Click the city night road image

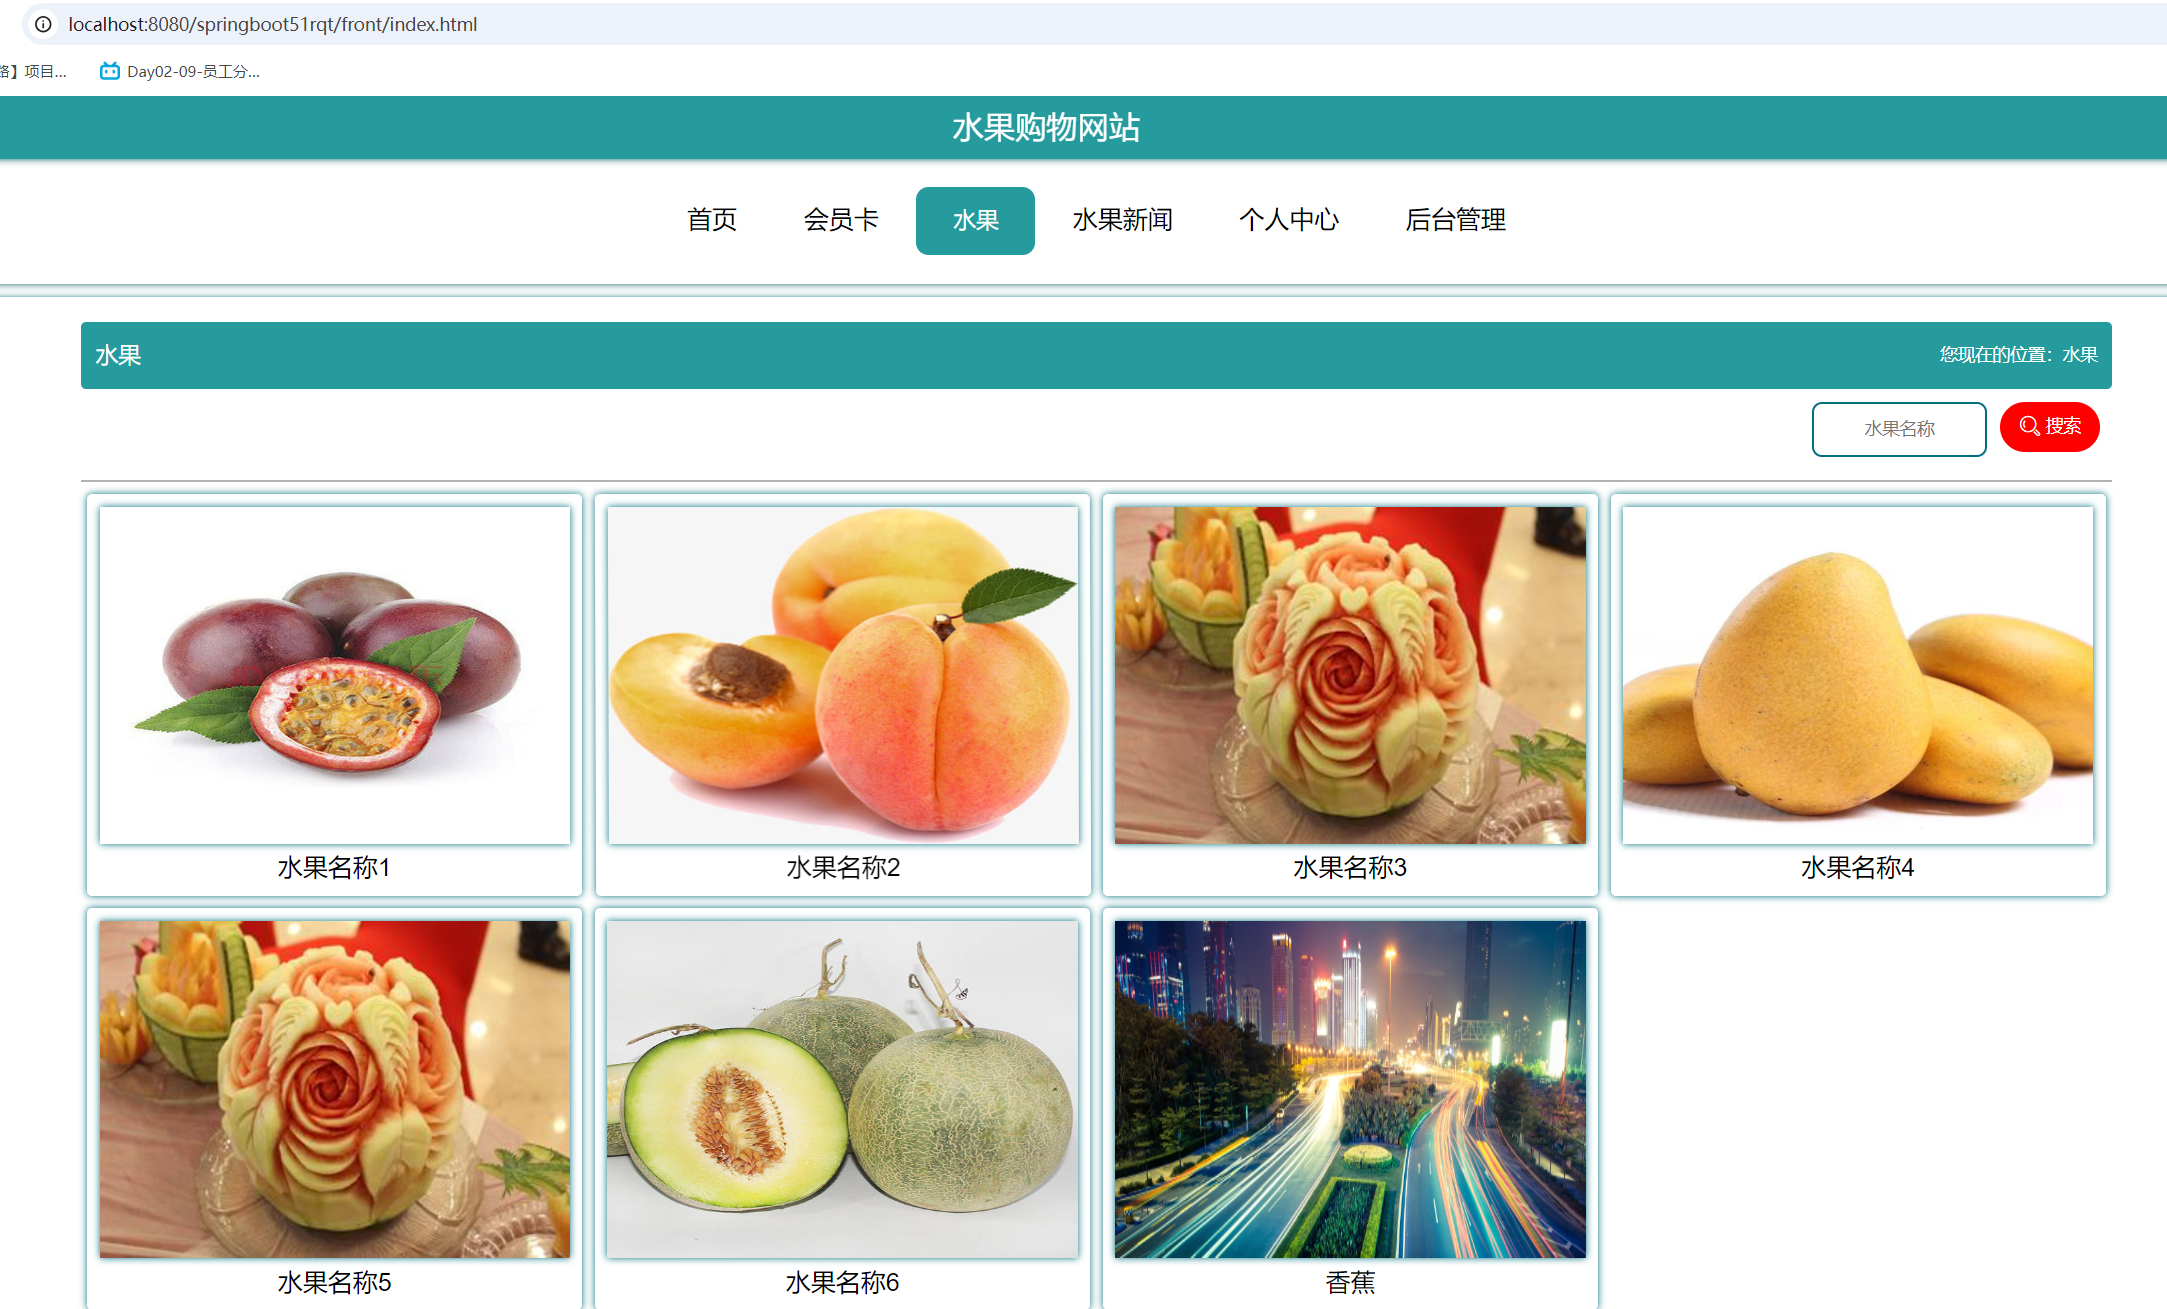(1350, 1089)
